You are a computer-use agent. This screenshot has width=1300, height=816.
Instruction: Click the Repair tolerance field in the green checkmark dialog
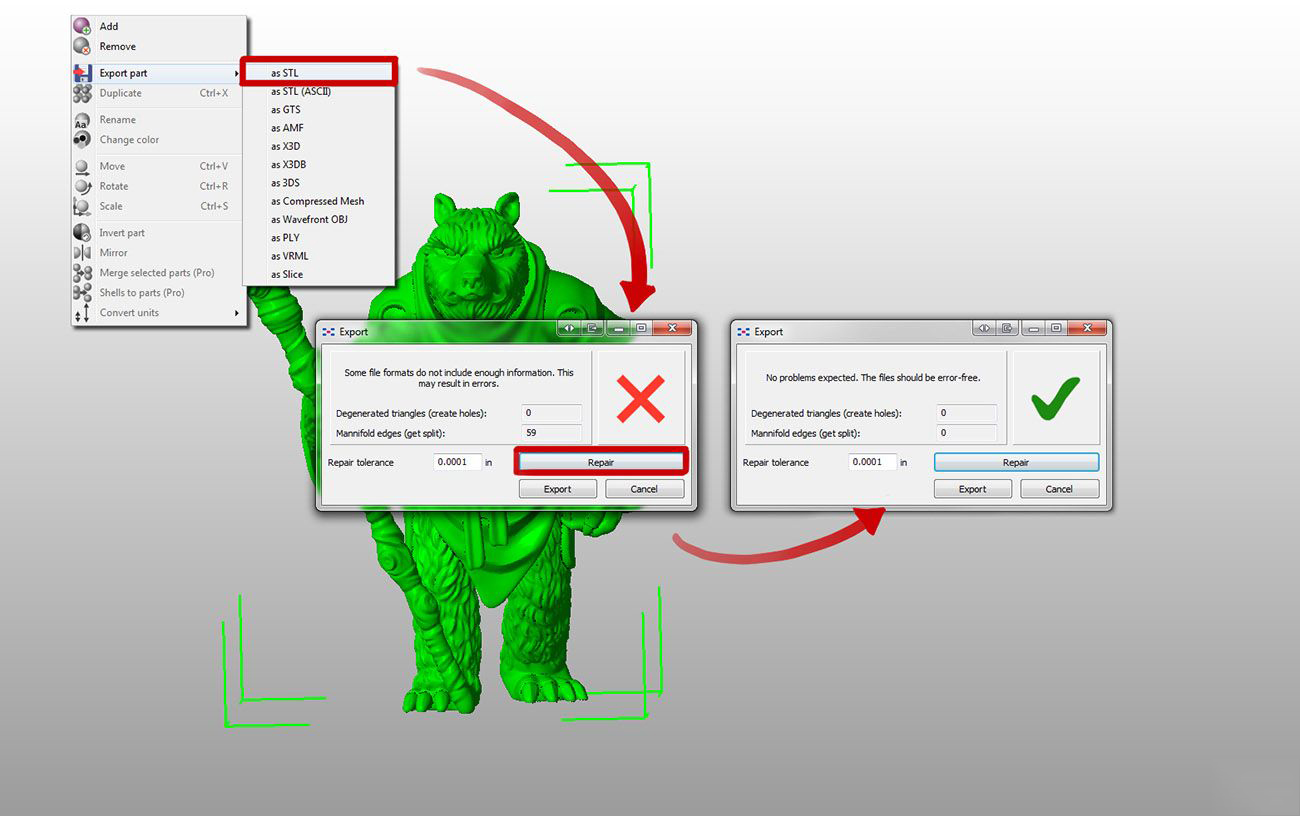tap(873, 462)
